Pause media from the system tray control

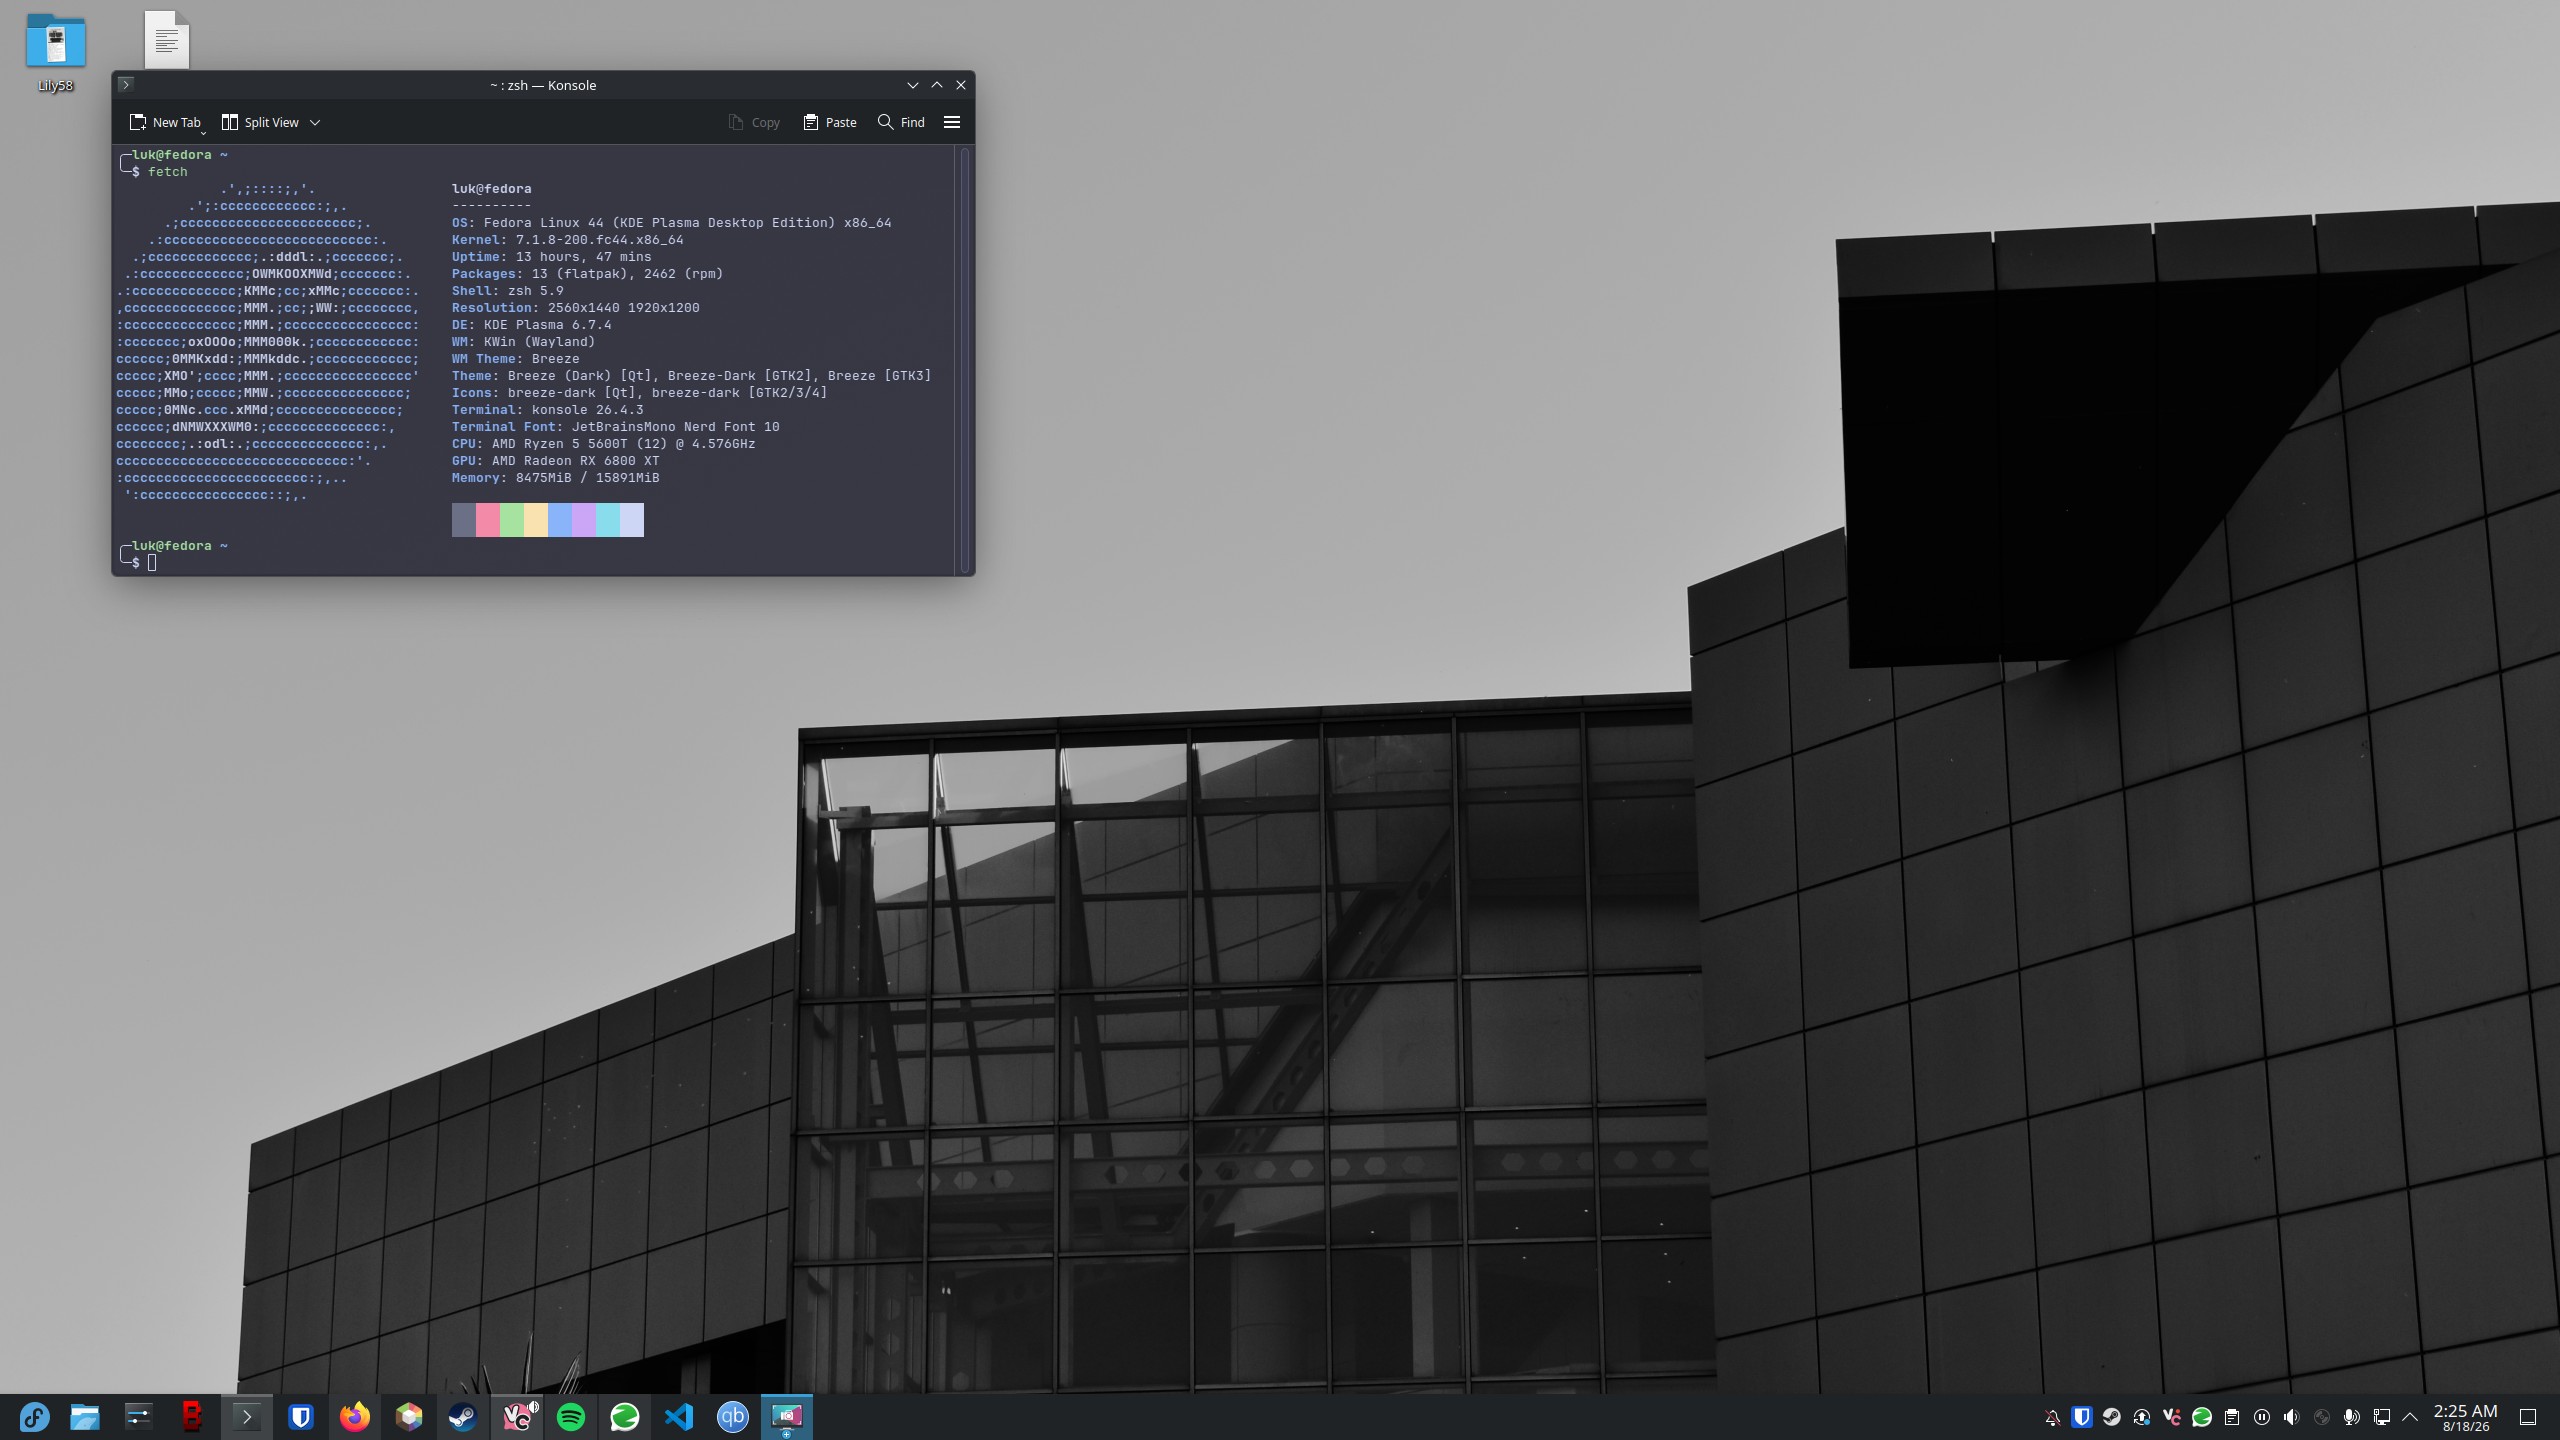[2262, 1417]
